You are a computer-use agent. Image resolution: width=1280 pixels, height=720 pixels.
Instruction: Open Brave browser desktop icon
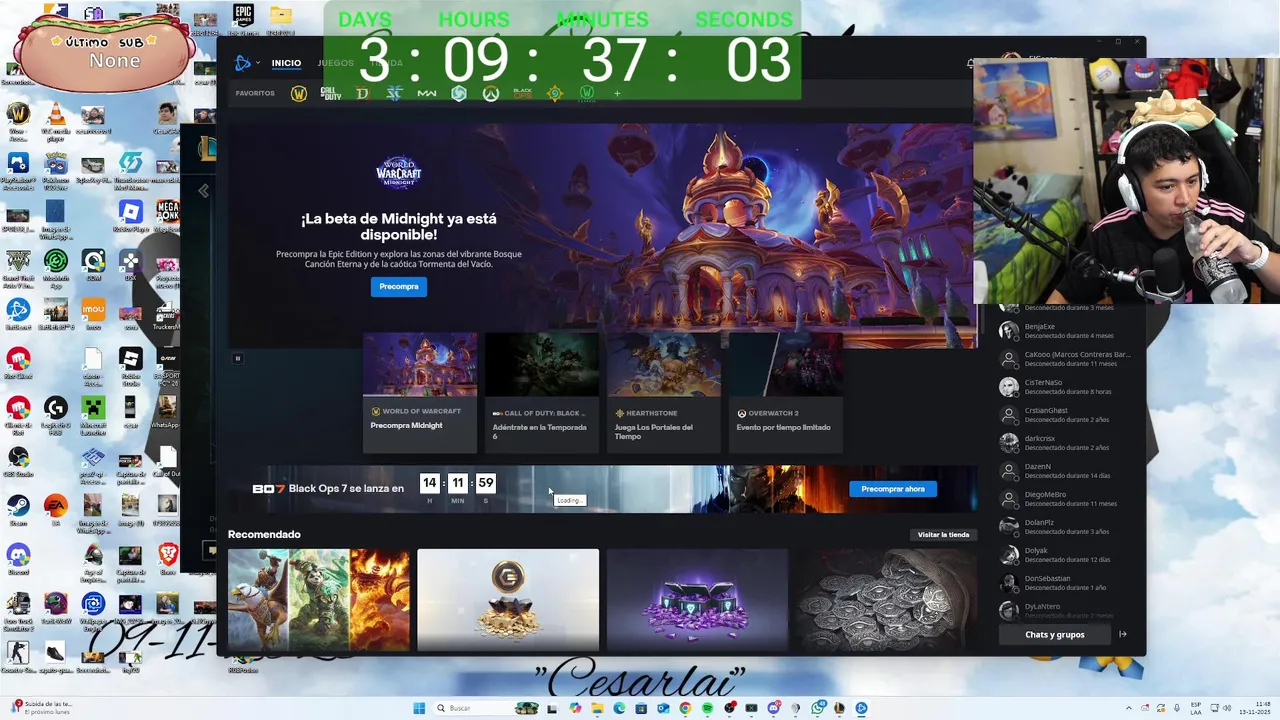click(168, 559)
